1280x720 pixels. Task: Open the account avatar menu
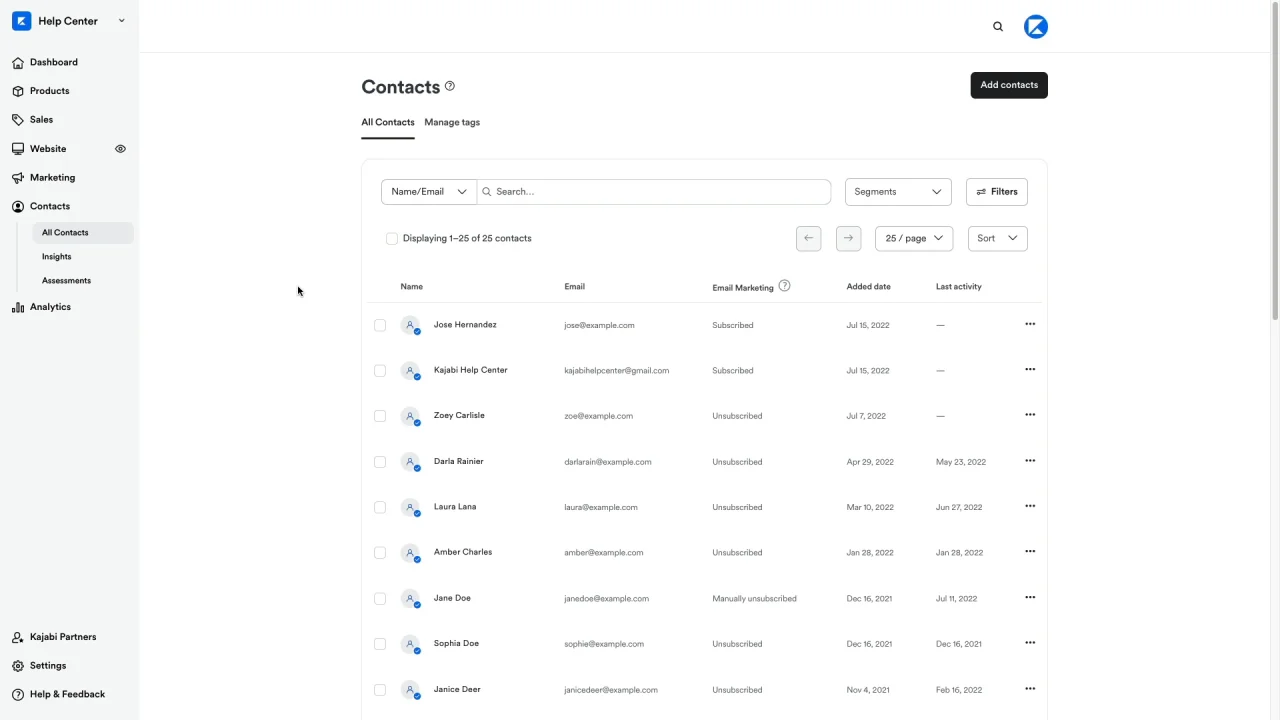click(x=1036, y=27)
